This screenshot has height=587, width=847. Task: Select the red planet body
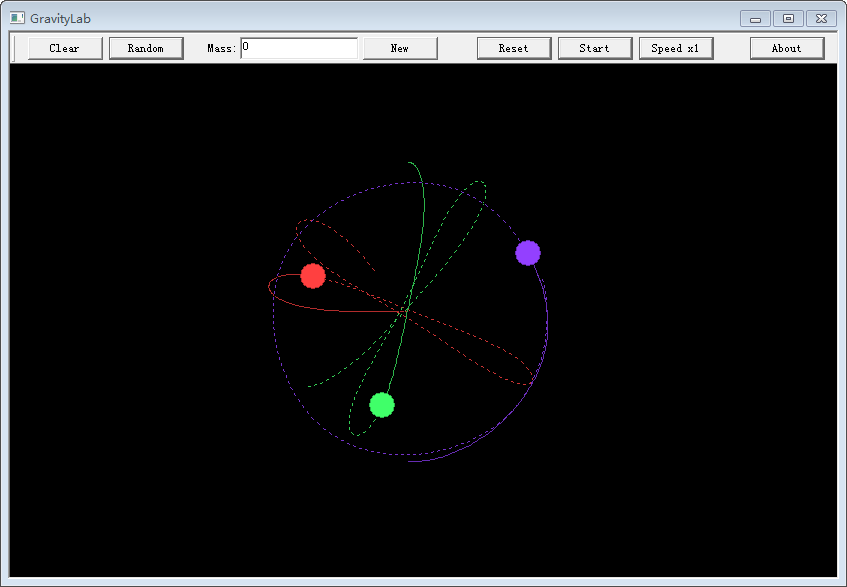coord(313,276)
